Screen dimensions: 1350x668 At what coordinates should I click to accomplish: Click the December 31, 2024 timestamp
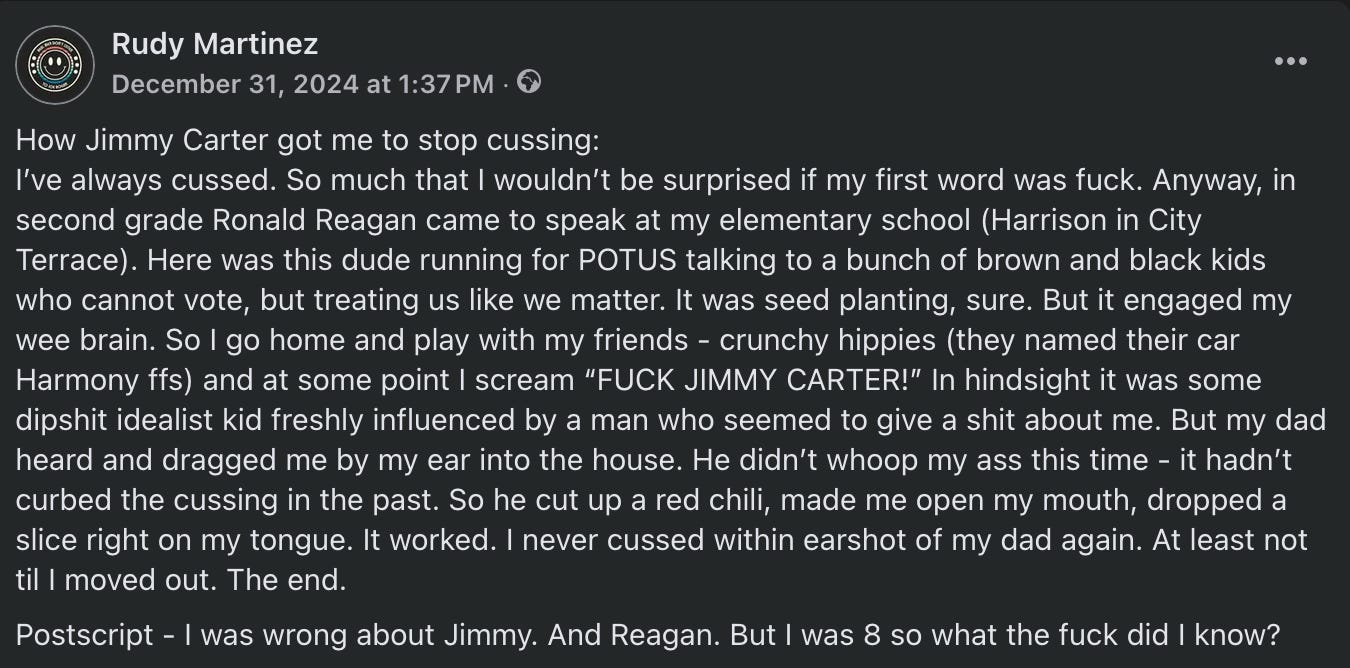[302, 84]
